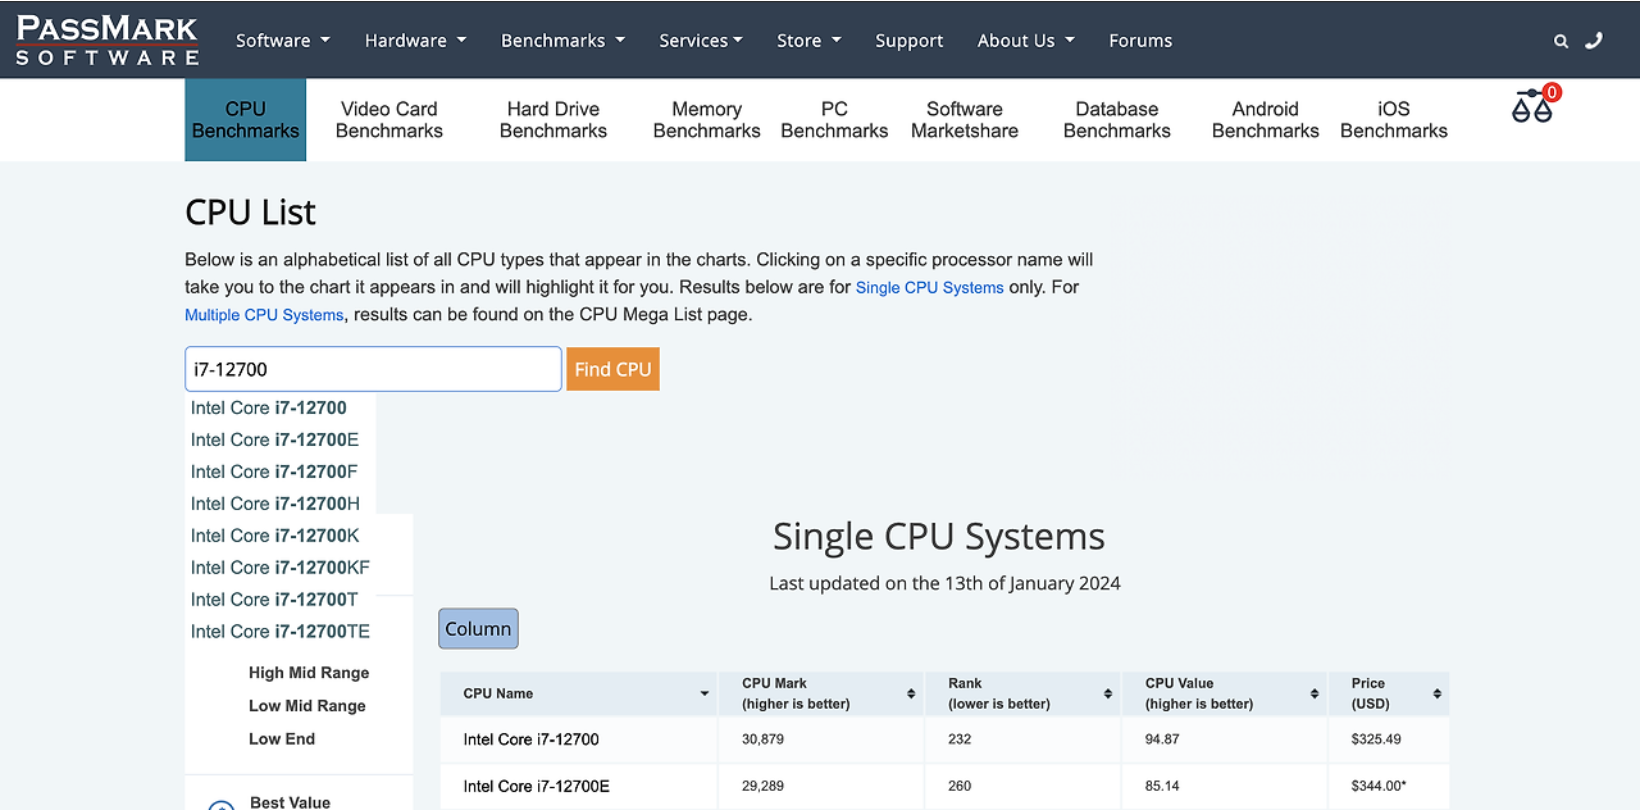
Task: Select Intel Core i7-12700TE suggestion
Action: 281,633
